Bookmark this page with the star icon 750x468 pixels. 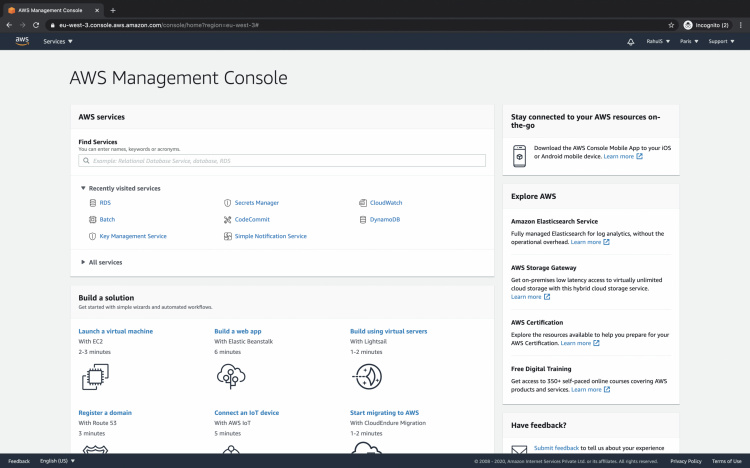[x=671, y=24]
